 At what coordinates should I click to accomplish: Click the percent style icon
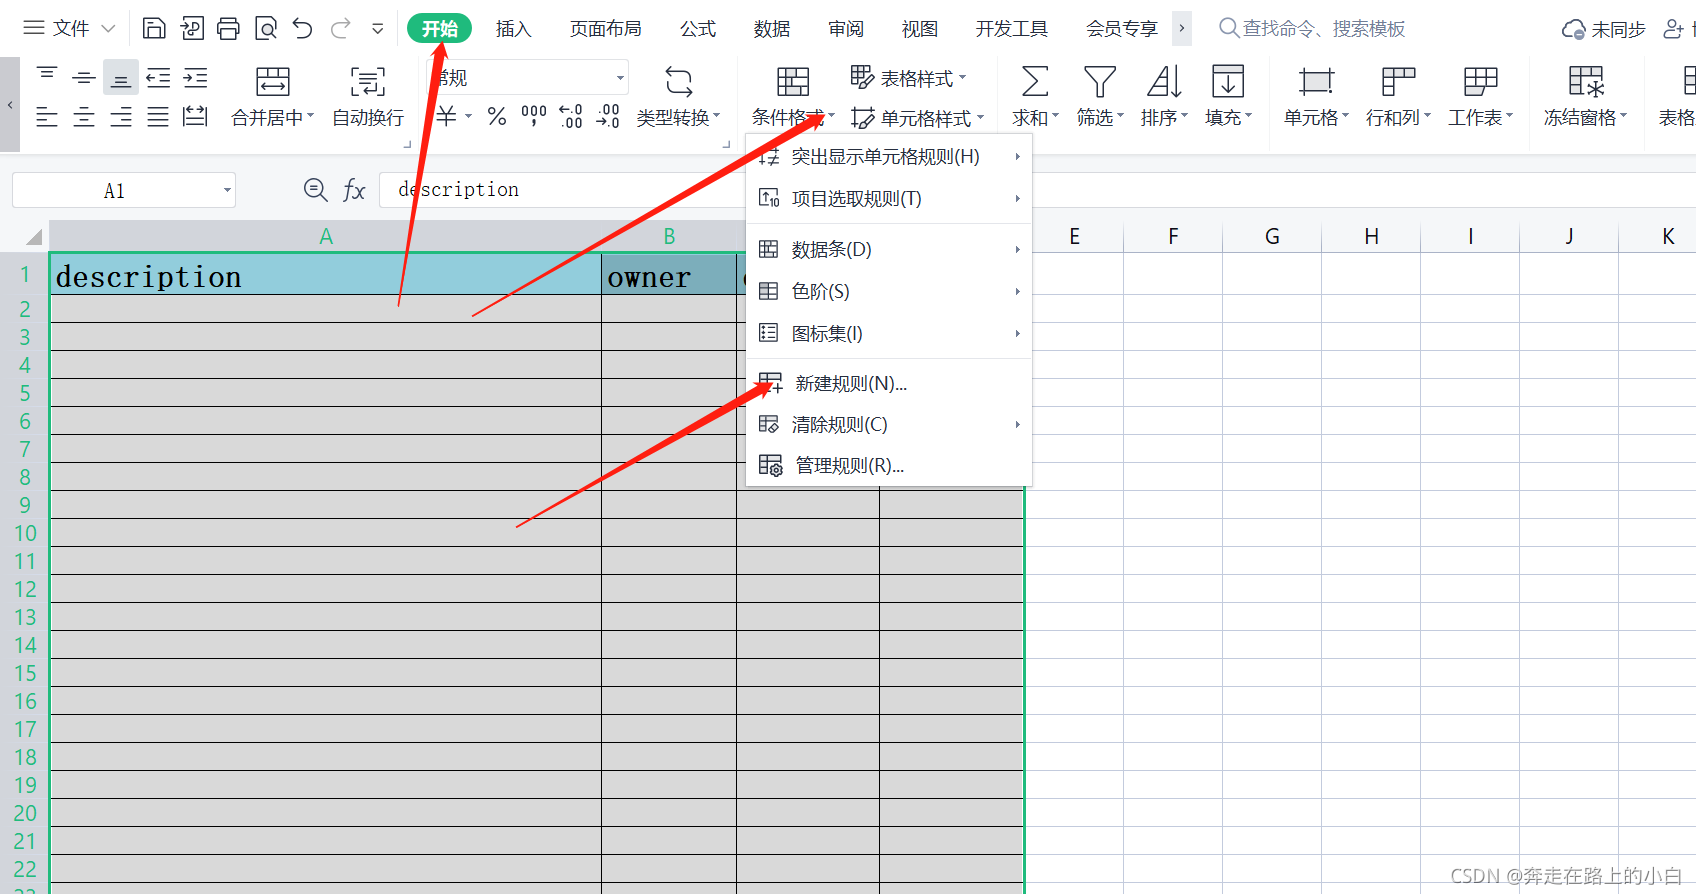pos(497,116)
